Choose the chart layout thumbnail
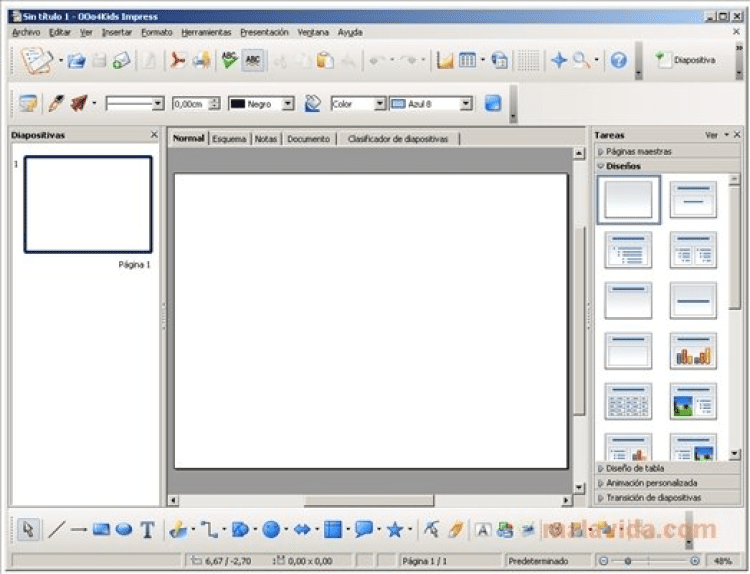The width and height of the screenshot is (750, 574). point(693,351)
